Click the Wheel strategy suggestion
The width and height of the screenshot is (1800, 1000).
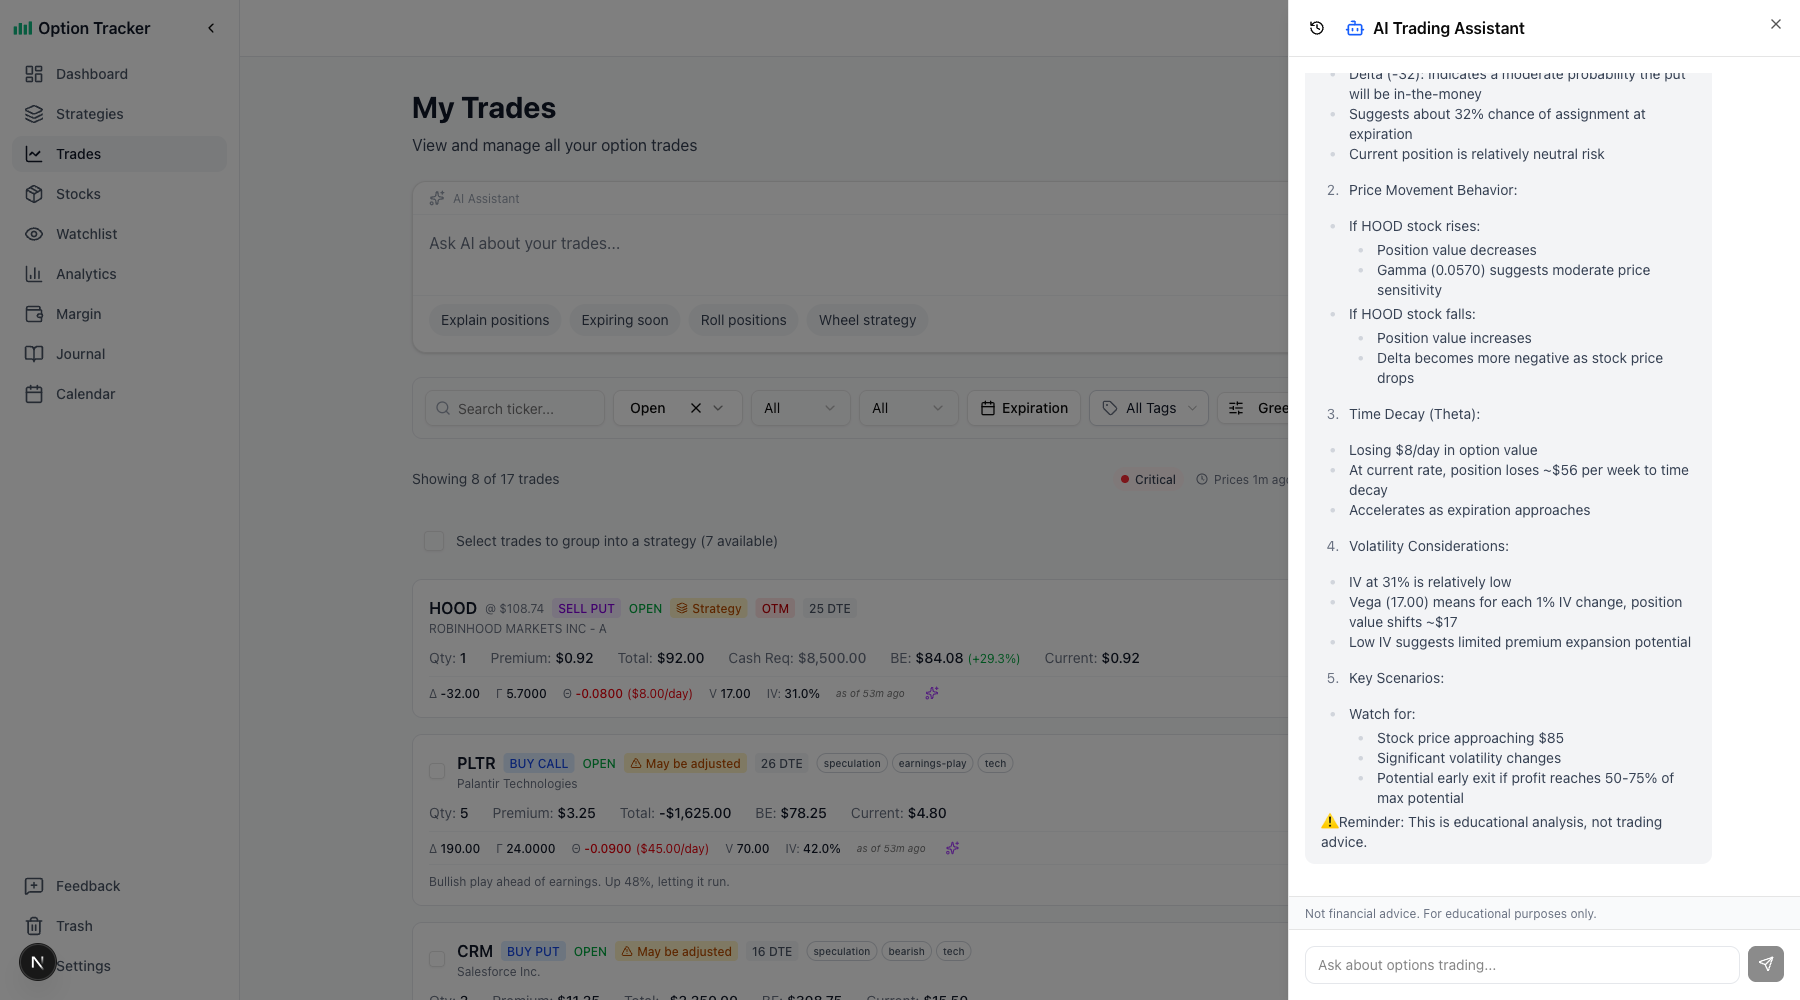pos(867,320)
